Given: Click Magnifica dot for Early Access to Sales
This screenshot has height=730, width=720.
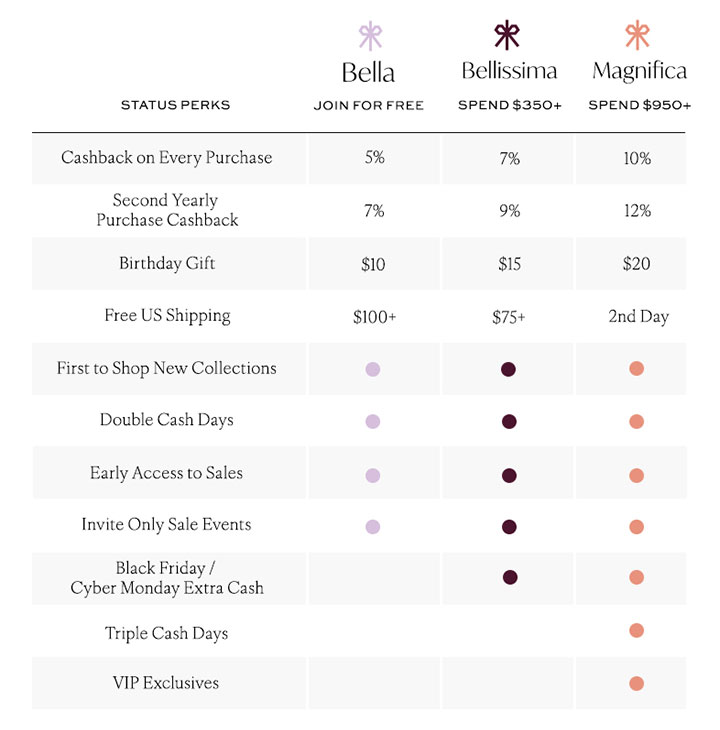Looking at the screenshot, I should [637, 475].
